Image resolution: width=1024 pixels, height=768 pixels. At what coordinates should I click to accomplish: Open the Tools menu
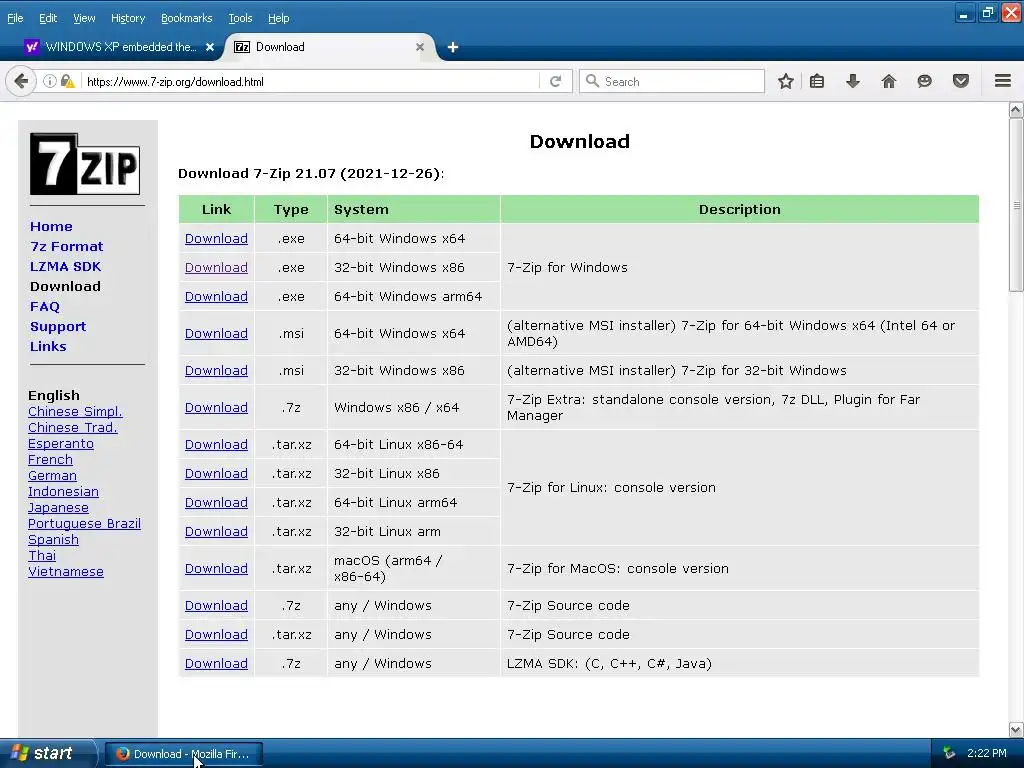[x=240, y=18]
